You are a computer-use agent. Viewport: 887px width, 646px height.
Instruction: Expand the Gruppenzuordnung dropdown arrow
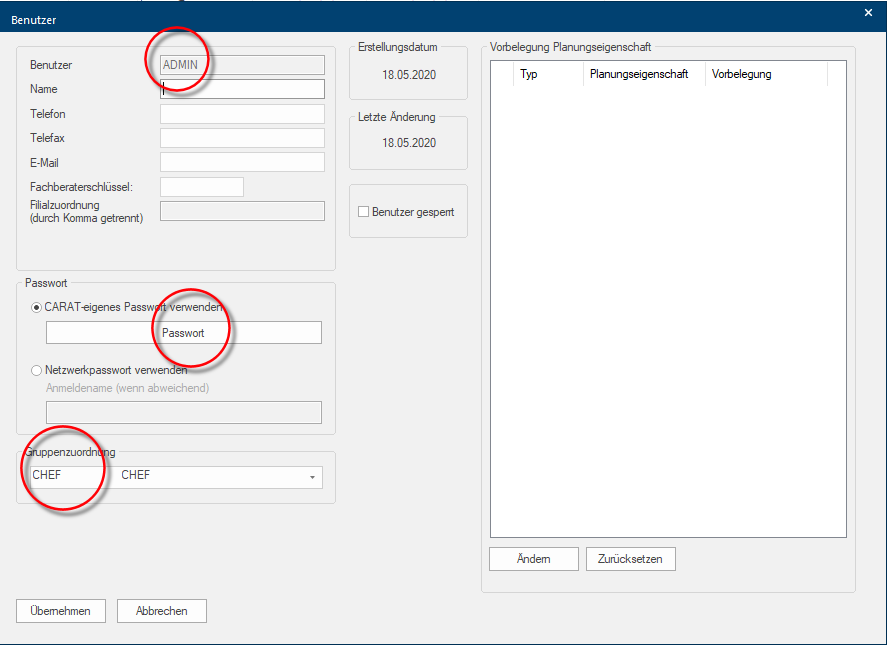[x=312, y=477]
